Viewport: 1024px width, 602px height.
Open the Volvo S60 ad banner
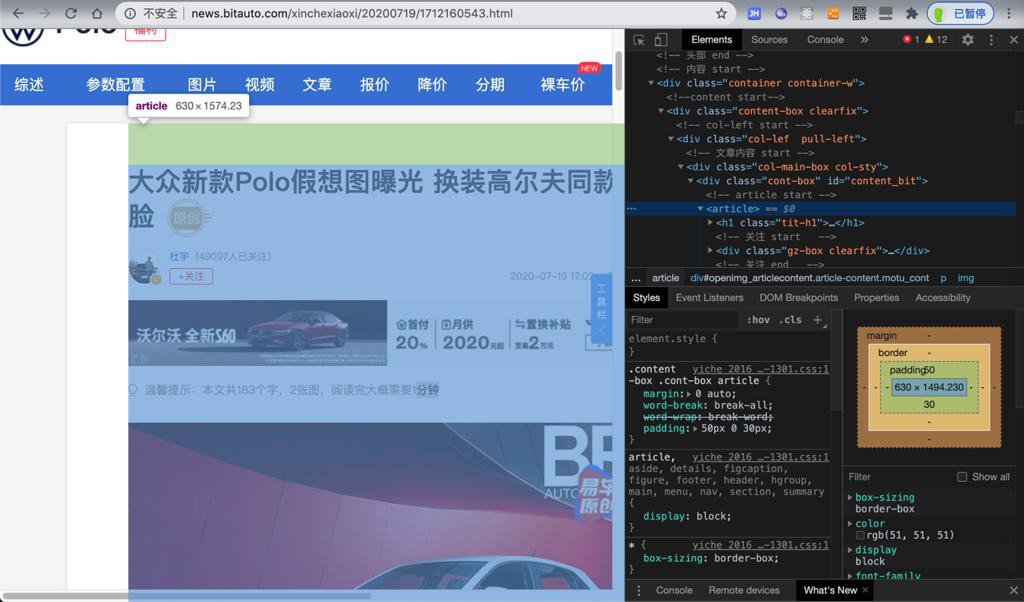(x=370, y=333)
